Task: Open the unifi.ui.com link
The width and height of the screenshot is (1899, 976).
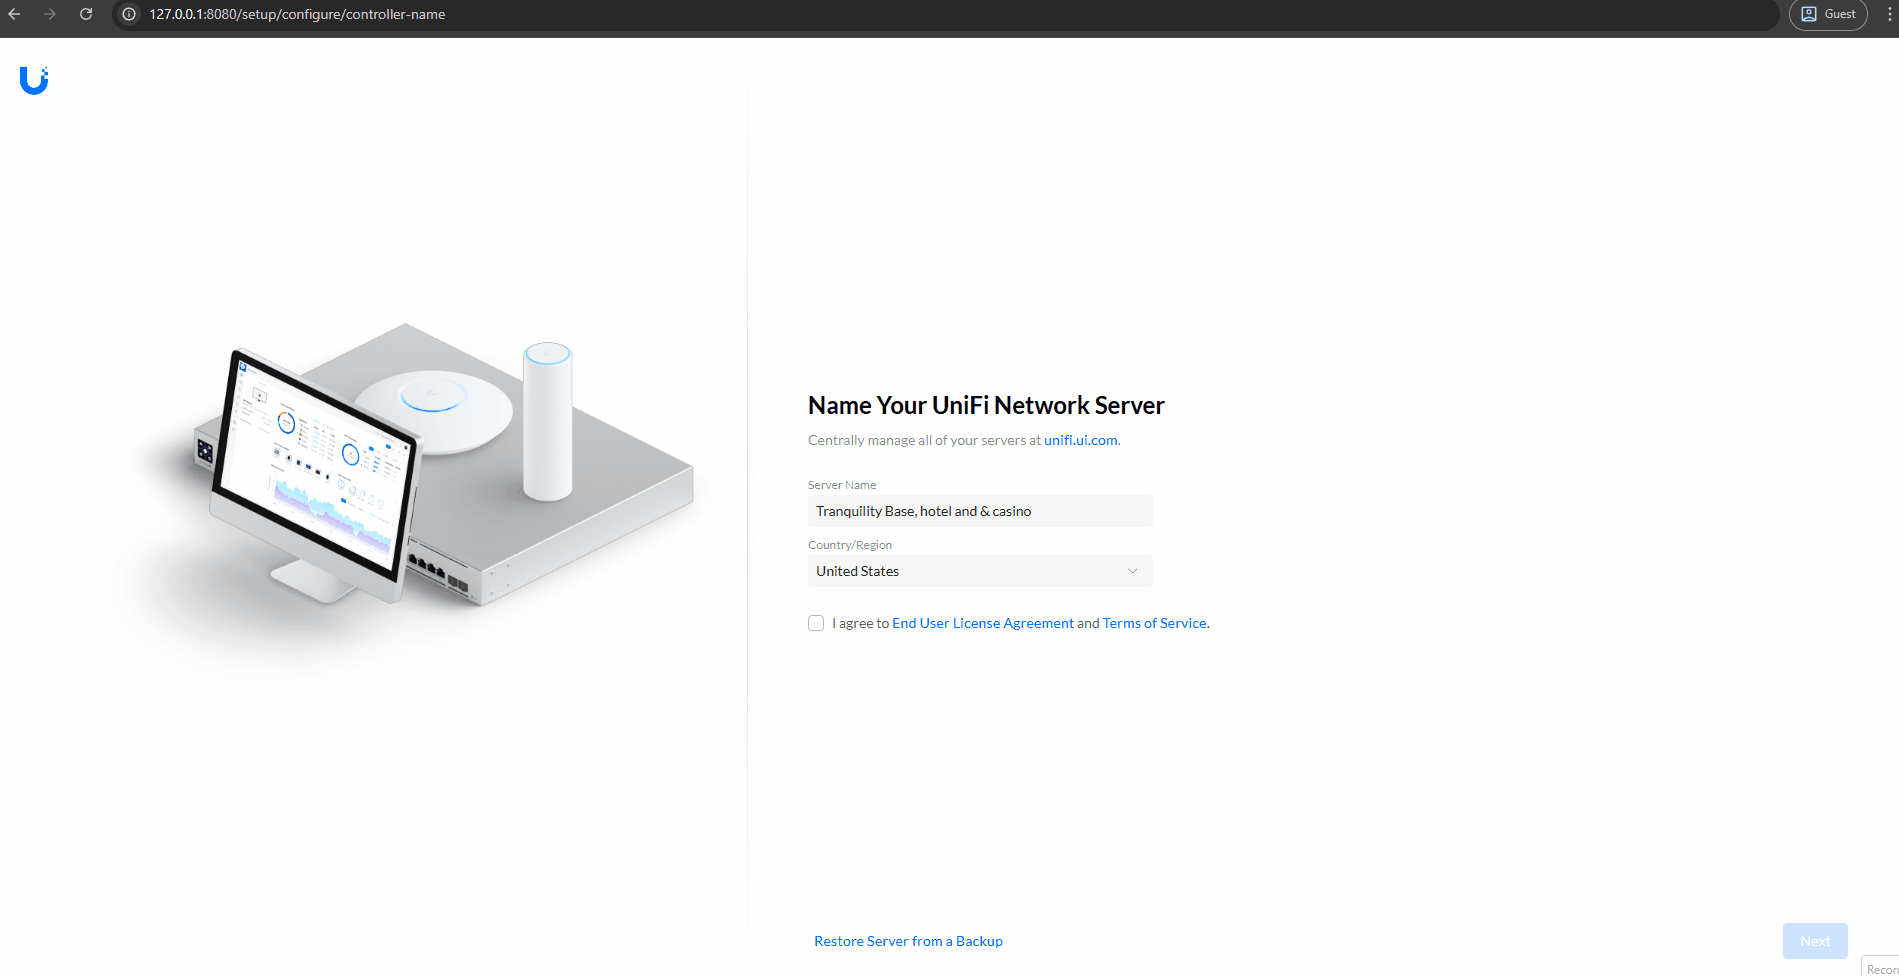Action: pos(1080,440)
